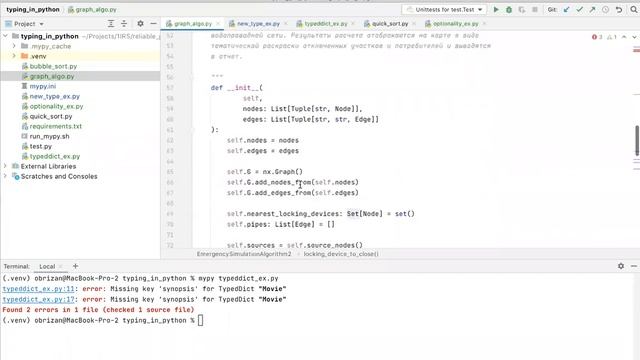Hide the Terminal panel with minus icon
Viewport: 640px width, 360px height.
(633, 266)
